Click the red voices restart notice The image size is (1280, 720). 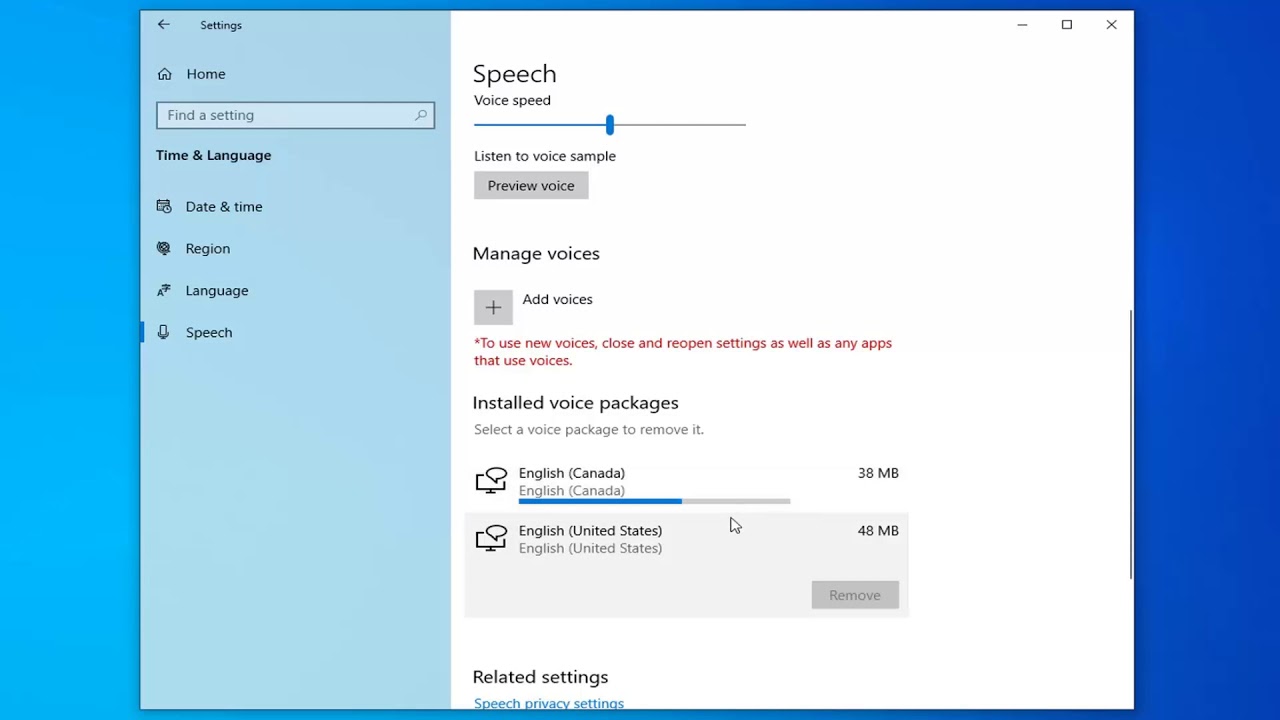(683, 352)
